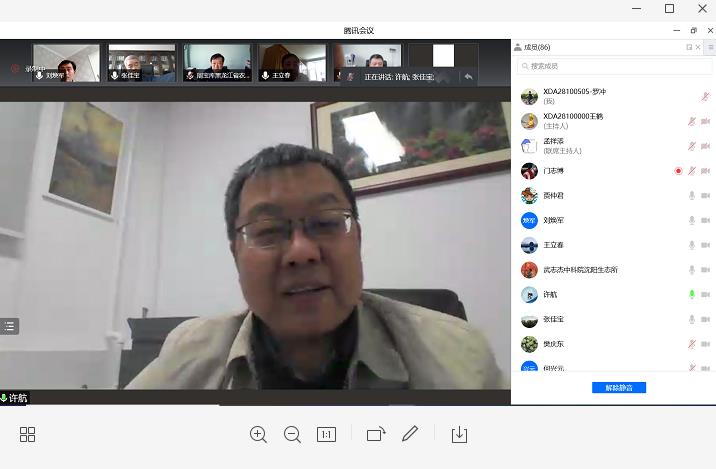The height and width of the screenshot is (469, 716).
Task: Select member 王立春 in the list
Action: coord(553,245)
